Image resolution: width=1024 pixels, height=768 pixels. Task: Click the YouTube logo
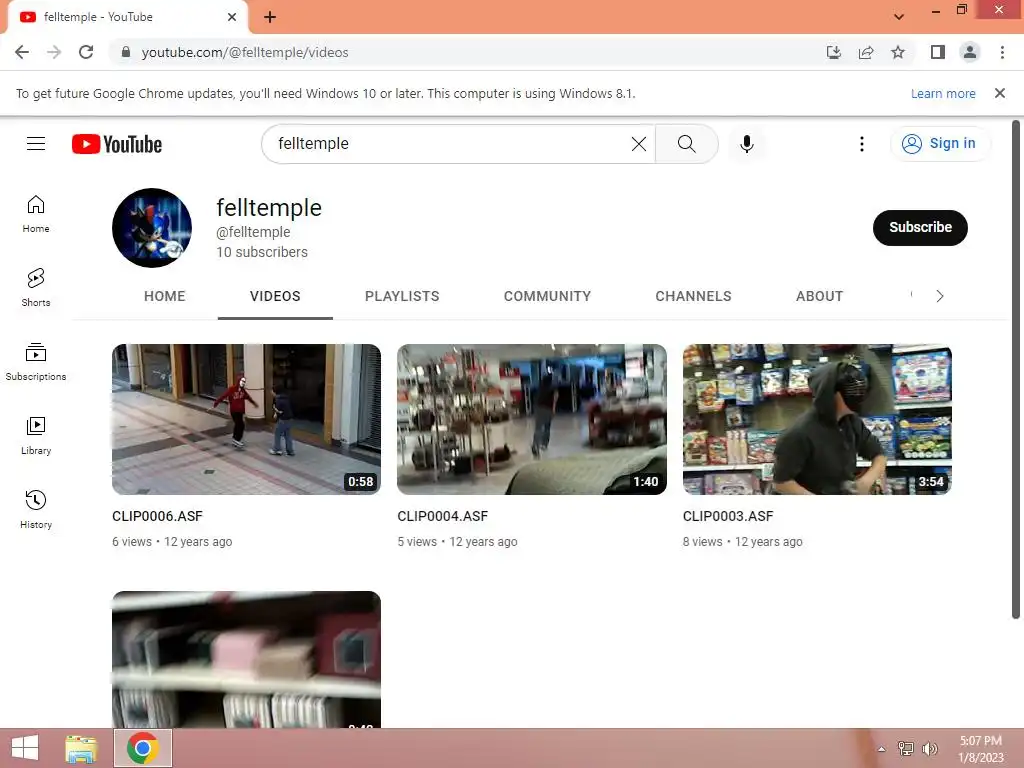(x=117, y=144)
